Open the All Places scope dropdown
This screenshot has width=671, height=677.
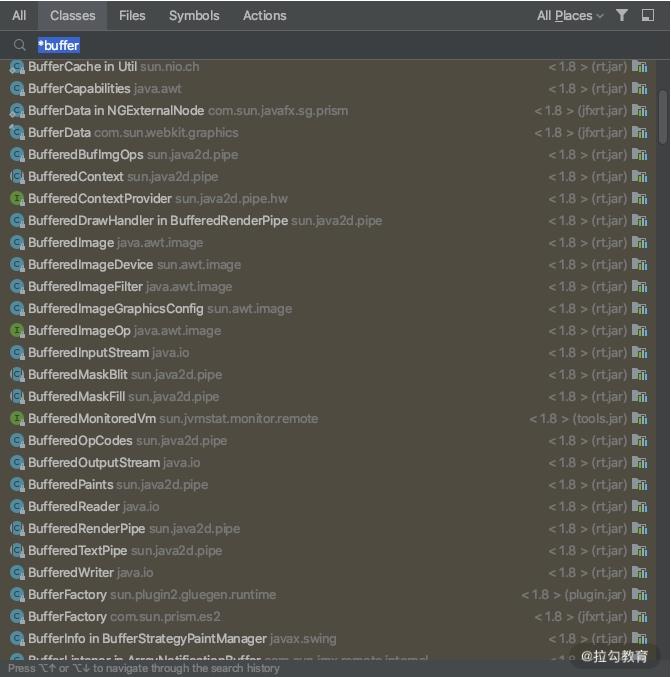(570, 15)
